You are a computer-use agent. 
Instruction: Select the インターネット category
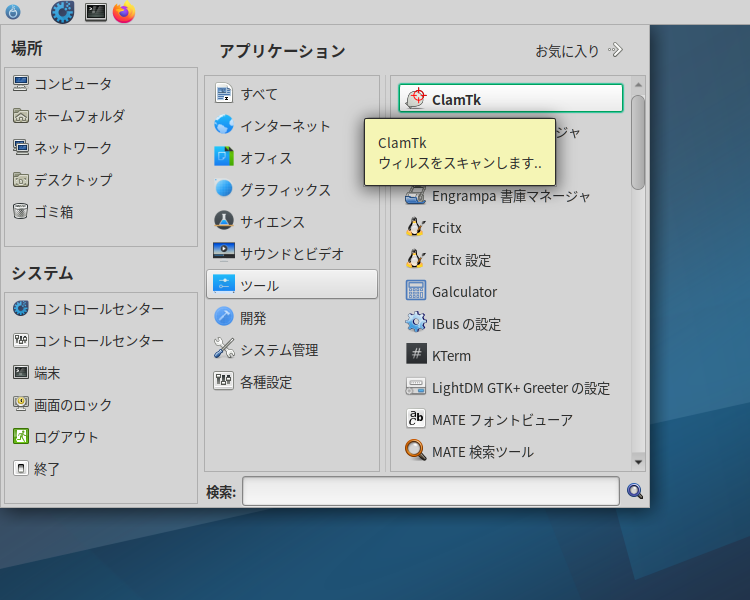pyautogui.click(x=292, y=125)
